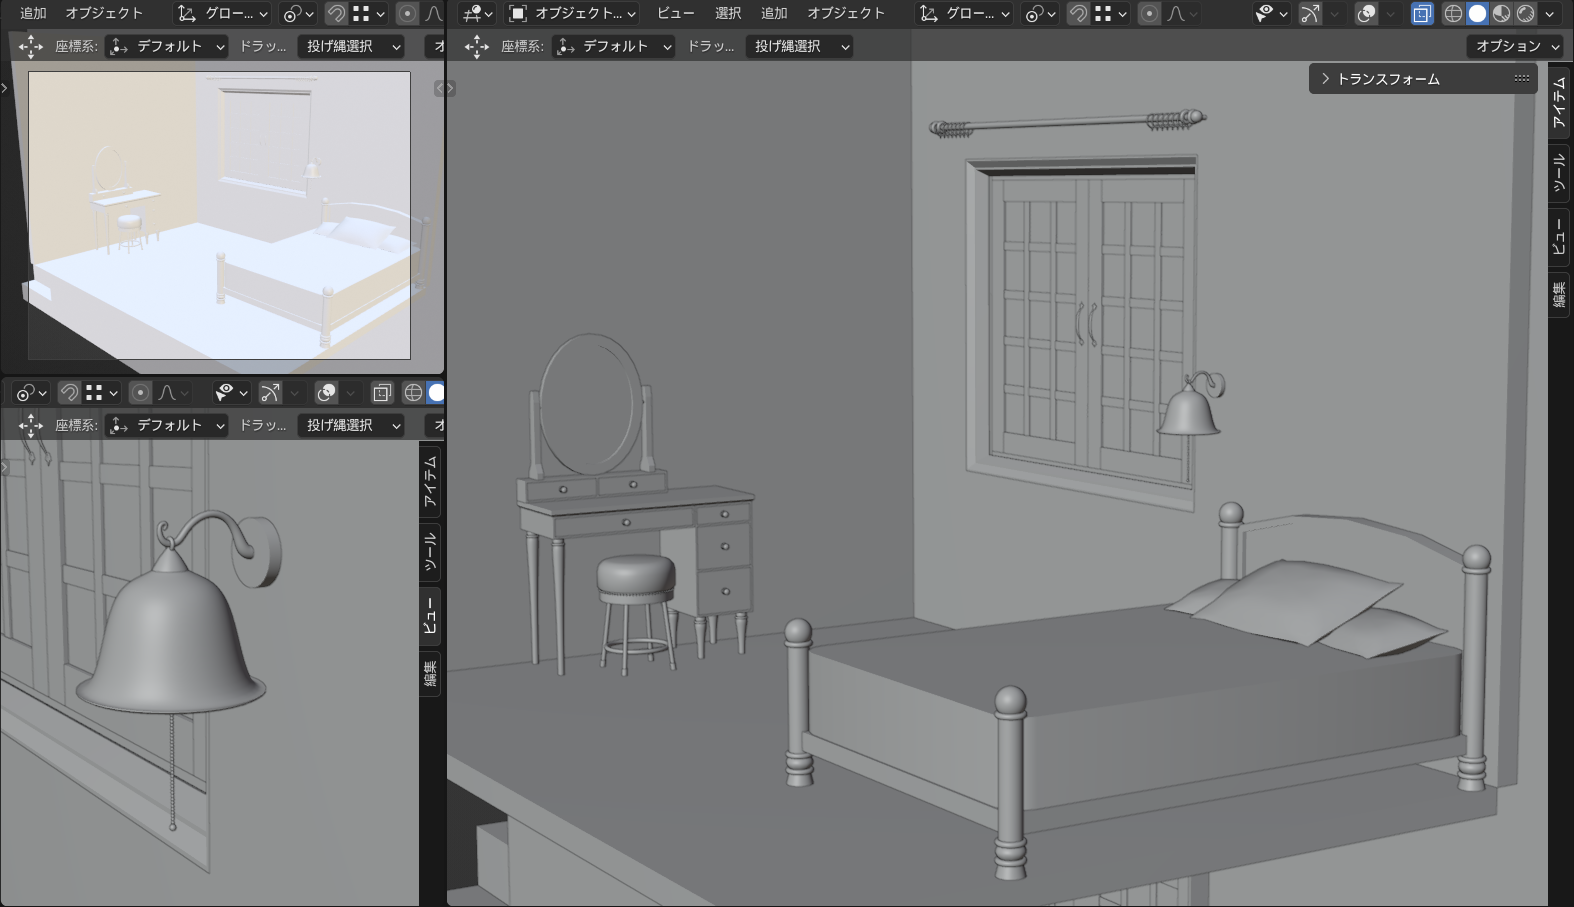The width and height of the screenshot is (1574, 907).
Task: Click the move tool icon in the bottom-left viewport
Action: pyautogui.click(x=31, y=425)
